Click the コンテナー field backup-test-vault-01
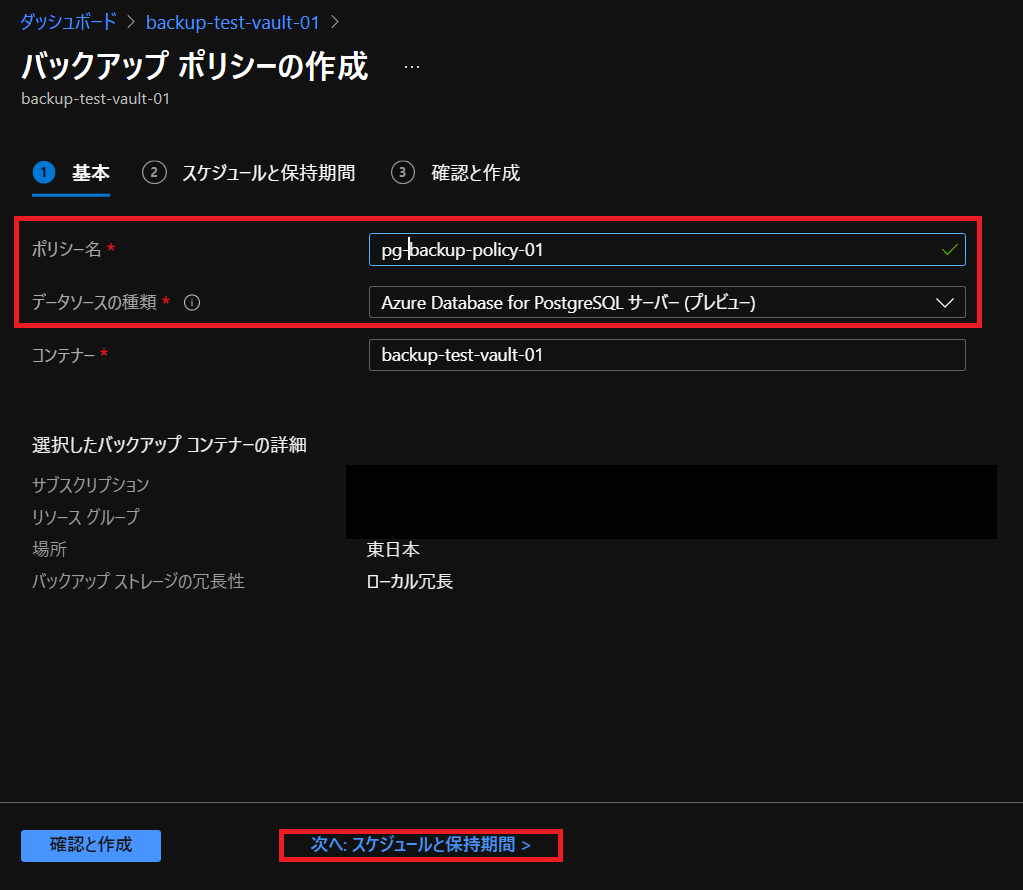Viewport: 1023px width, 890px height. point(667,355)
